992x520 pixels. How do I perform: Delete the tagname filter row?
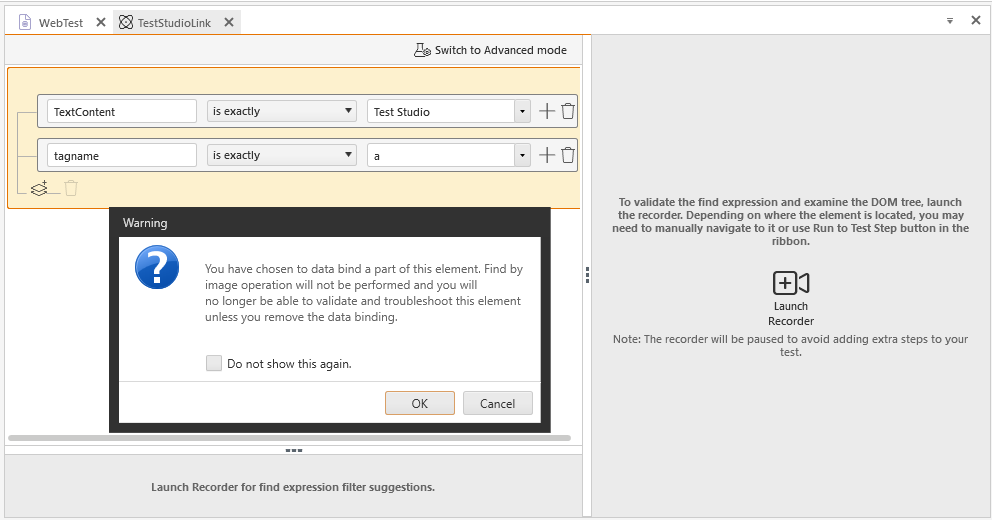coord(568,156)
